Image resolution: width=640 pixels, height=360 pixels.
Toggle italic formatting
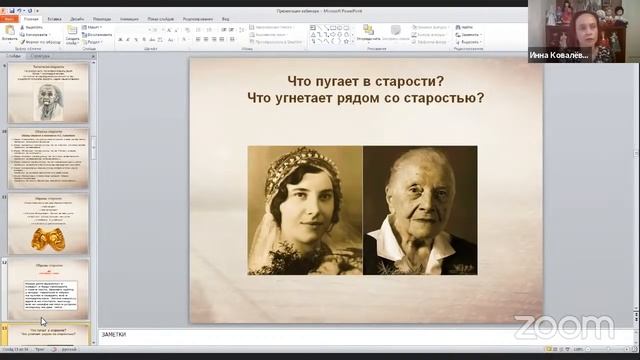click(128, 40)
